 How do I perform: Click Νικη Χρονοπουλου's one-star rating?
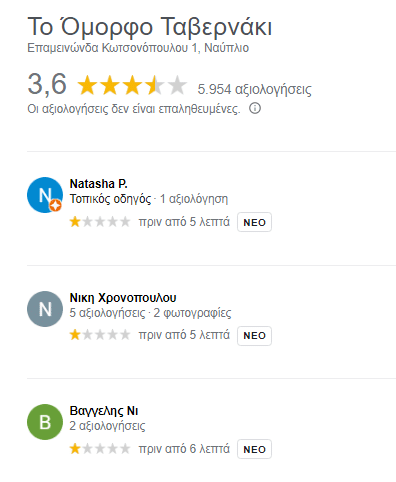pyautogui.click(x=100, y=335)
